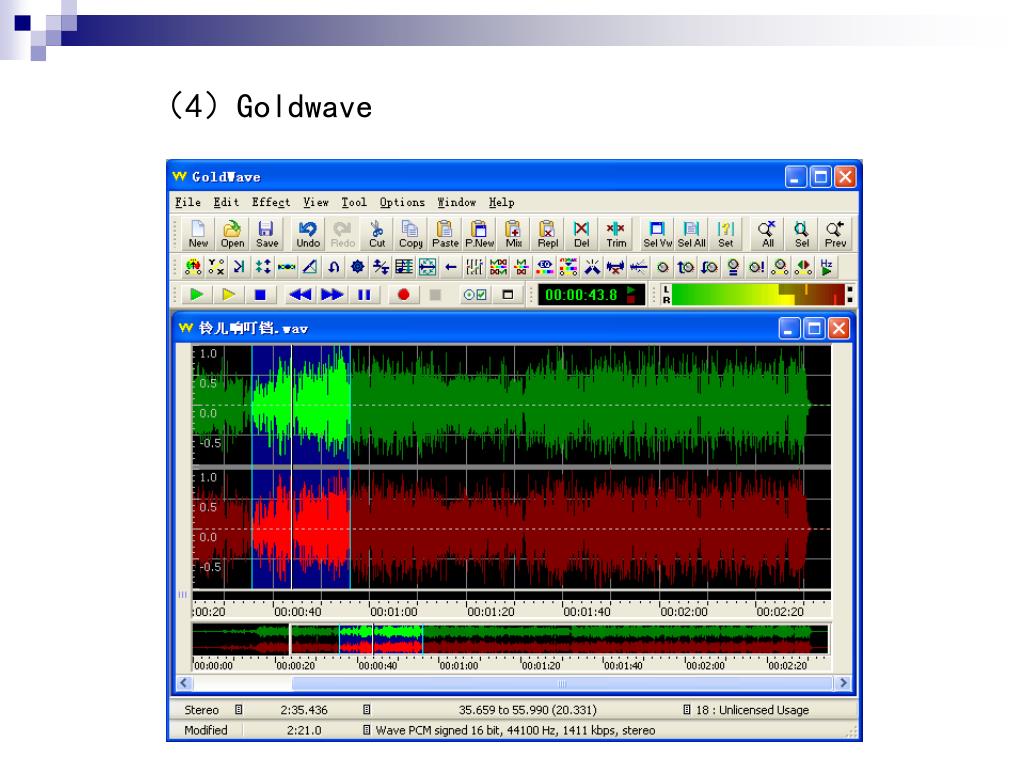Delete selection with Del button
This screenshot has height=768, width=1024.
coord(581,234)
